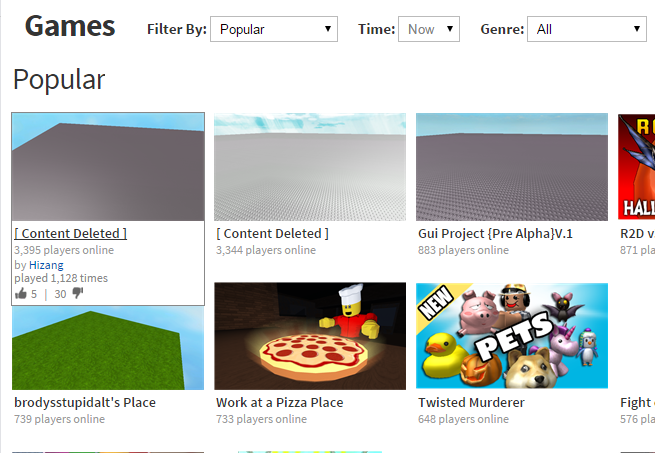Screen dimensions: 655x453
Task: Open the Genre All dropdown
Action: tap(587, 29)
